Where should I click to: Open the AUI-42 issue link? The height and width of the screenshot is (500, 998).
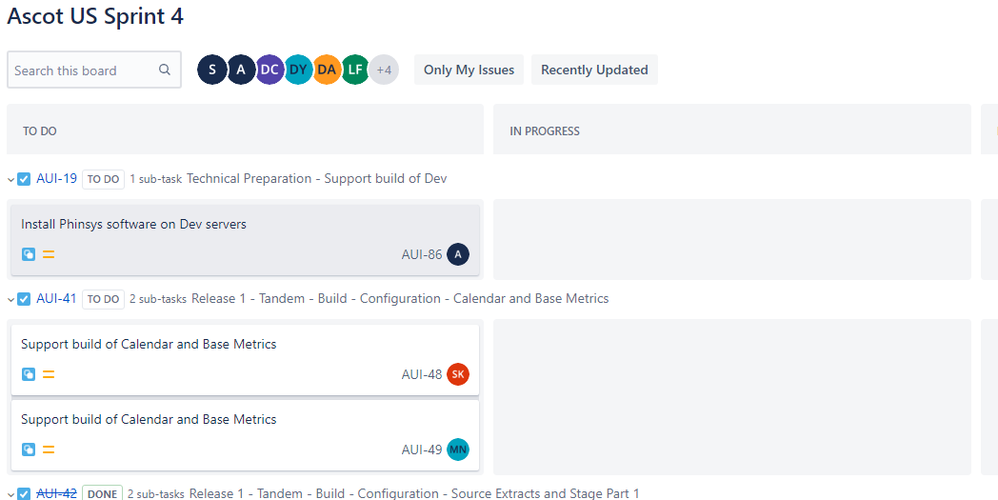tap(57, 493)
